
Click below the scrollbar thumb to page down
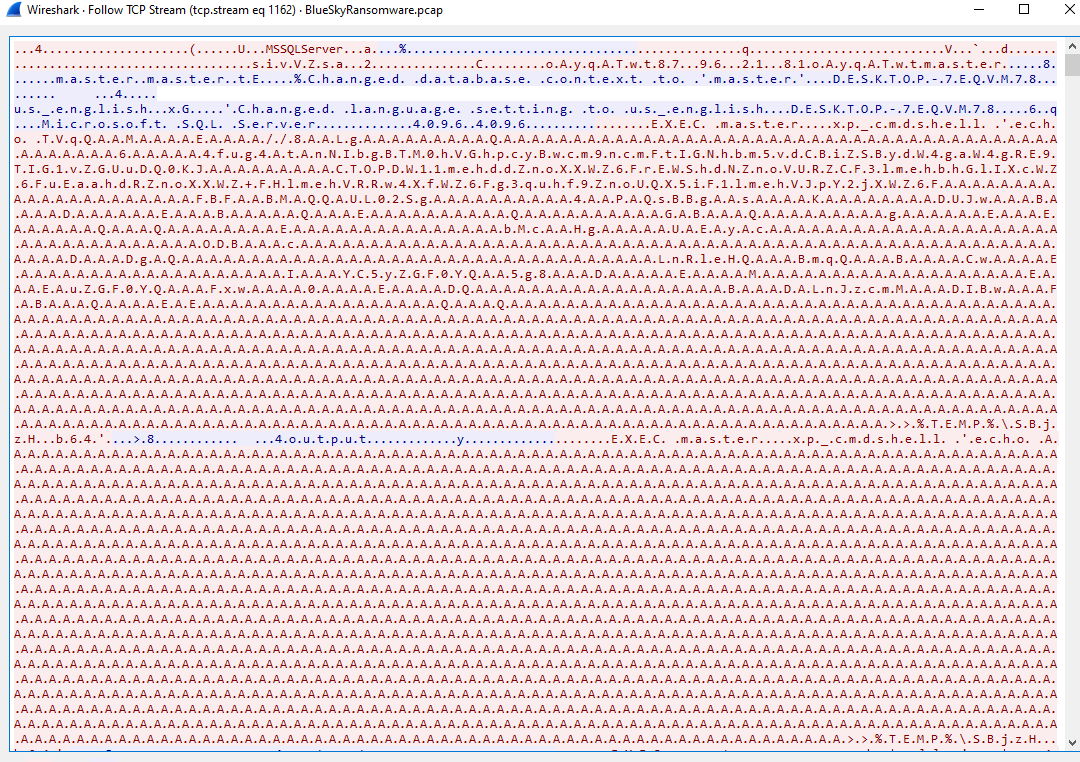pos(1071,400)
